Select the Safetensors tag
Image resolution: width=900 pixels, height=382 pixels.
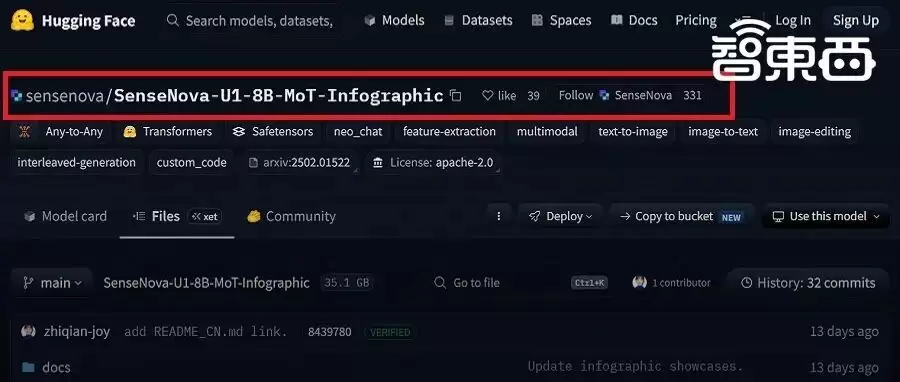click(273, 131)
